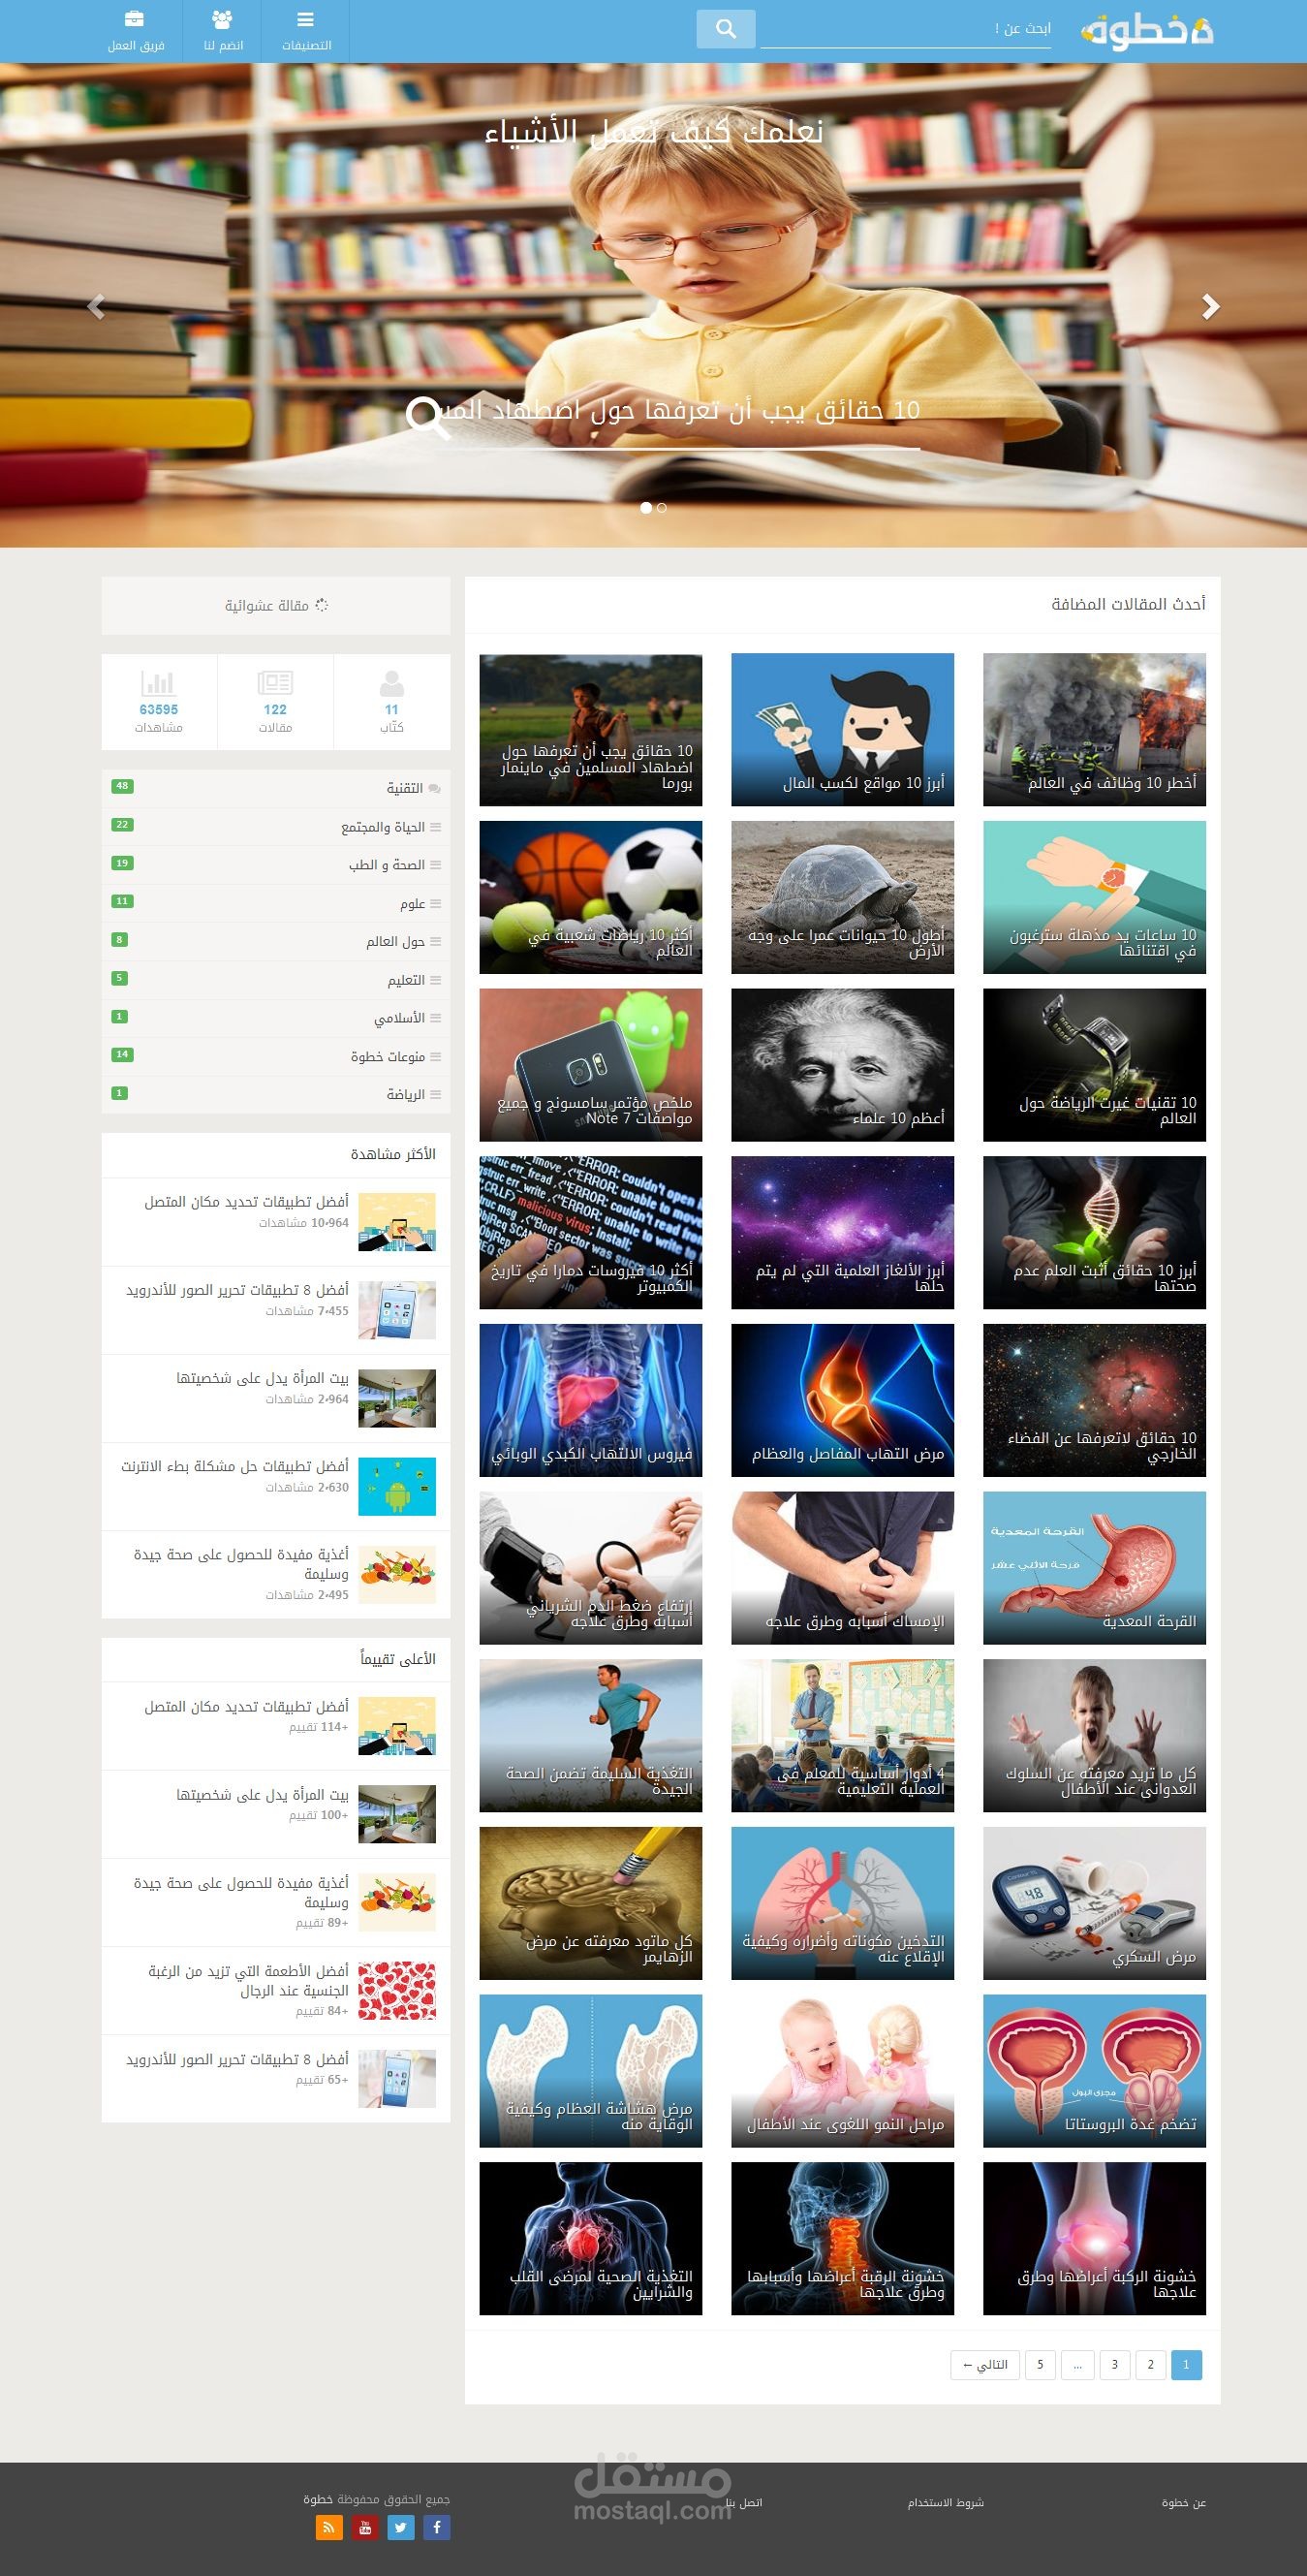Open the اتصل بنا footer link
1307x2576 pixels.
(x=743, y=2502)
